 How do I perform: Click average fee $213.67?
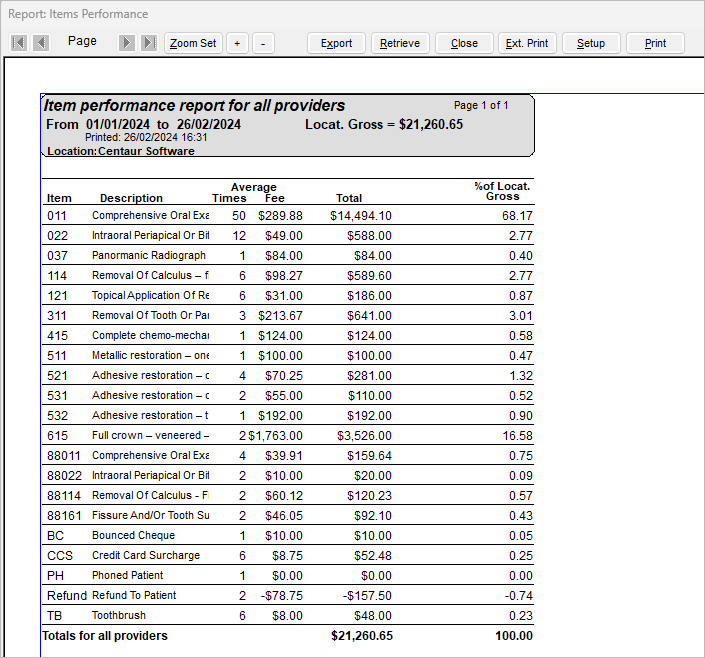pyautogui.click(x=280, y=316)
